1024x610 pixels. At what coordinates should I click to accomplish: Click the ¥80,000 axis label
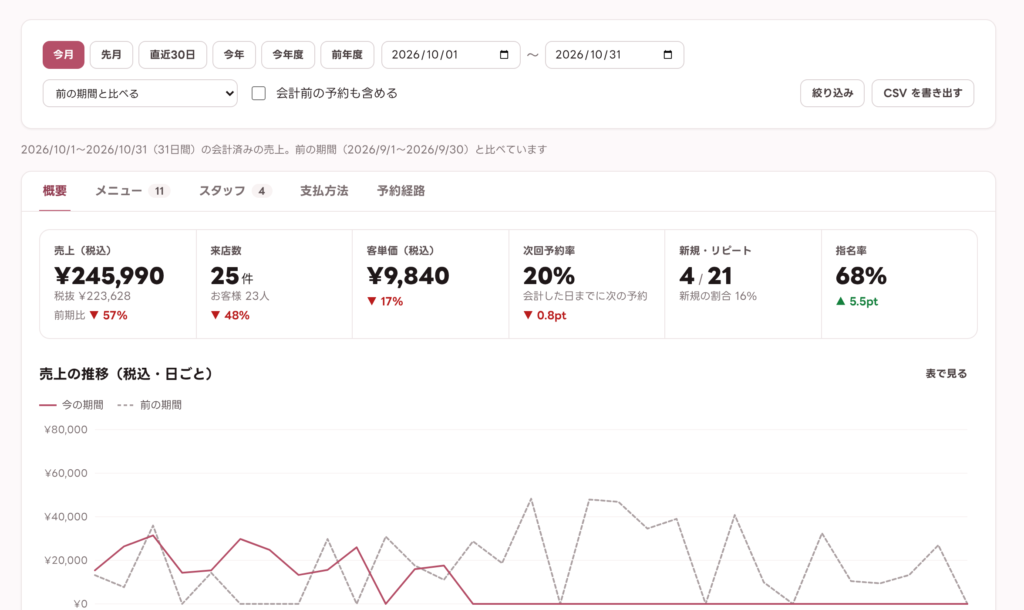click(65, 430)
